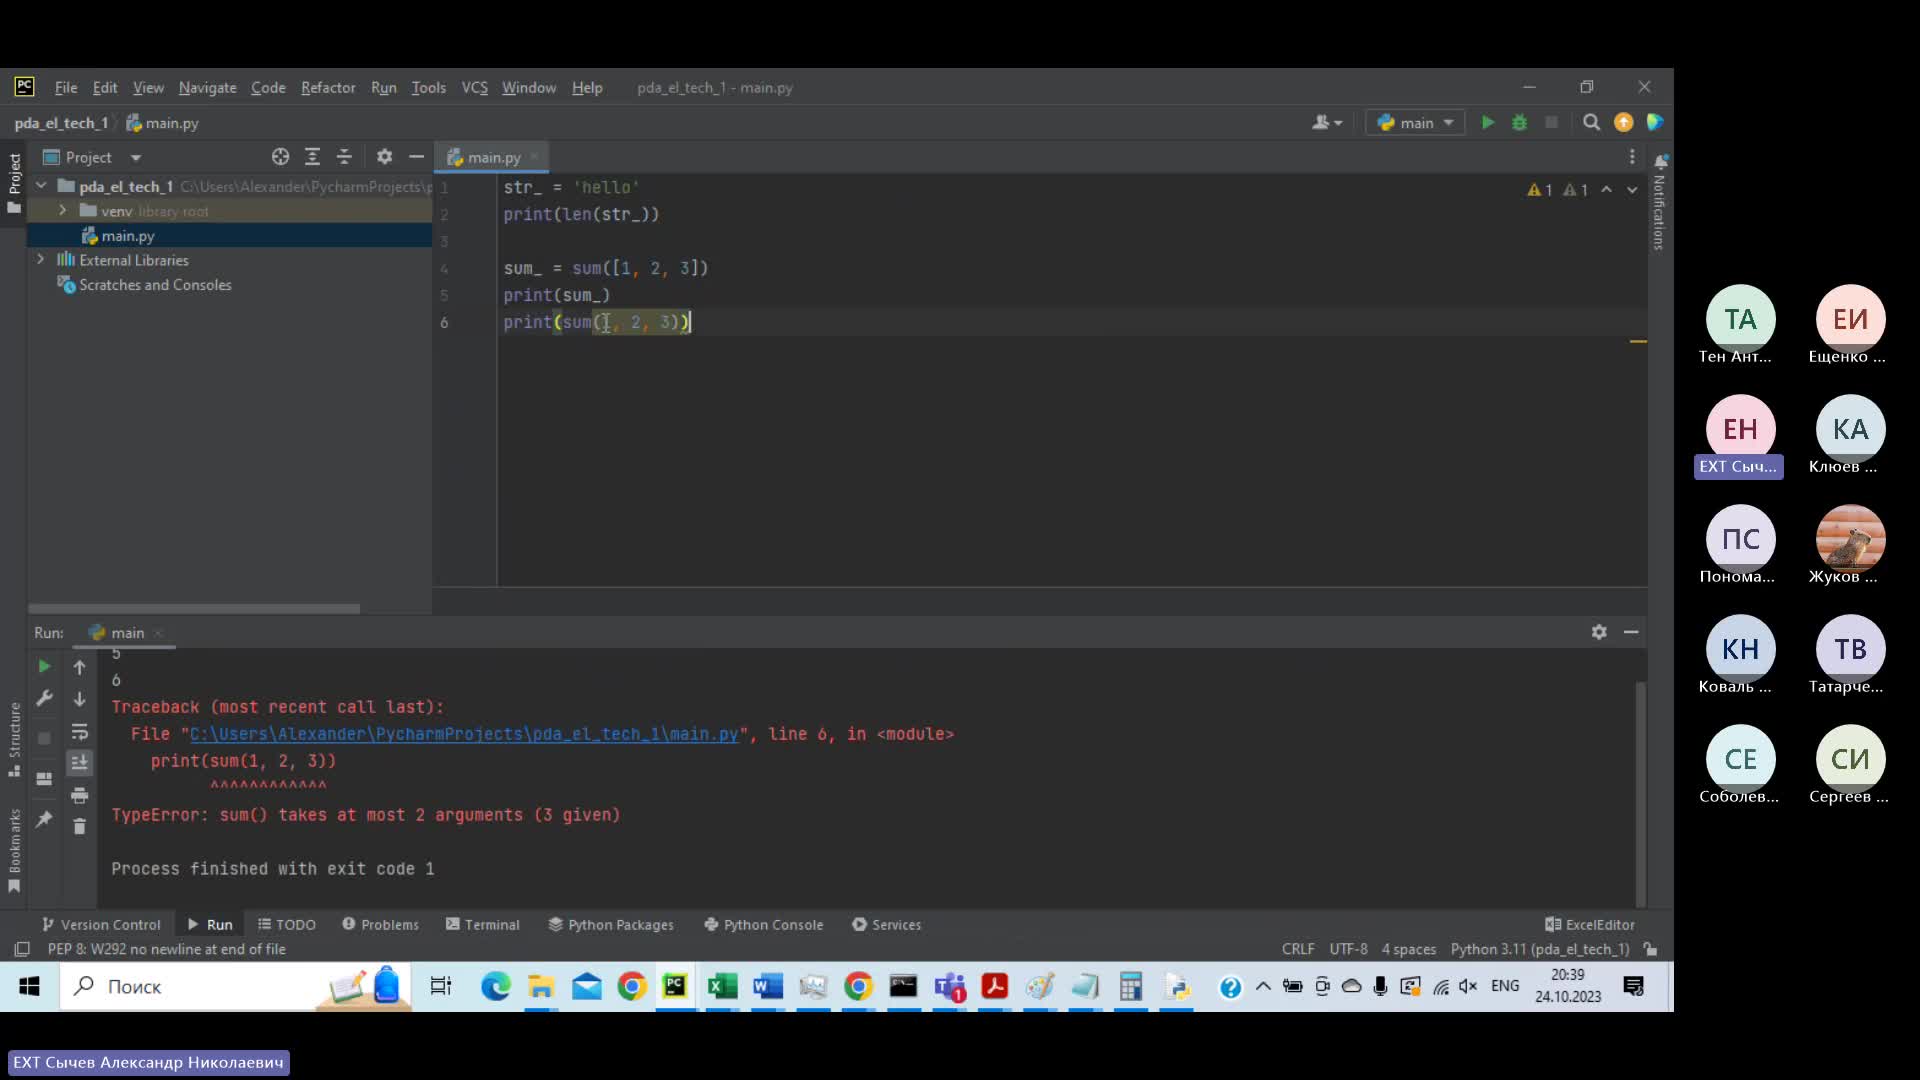
Task: Toggle the Structure side tool window
Action: pos(14,740)
